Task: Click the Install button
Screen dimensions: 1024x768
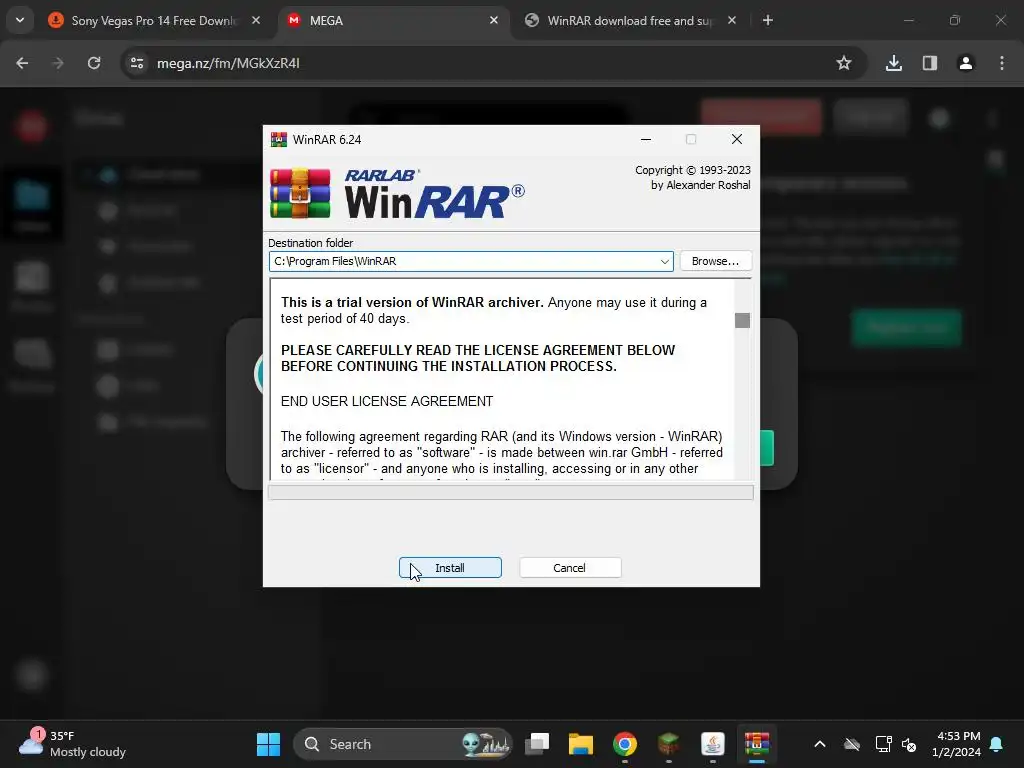Action: [x=450, y=568]
